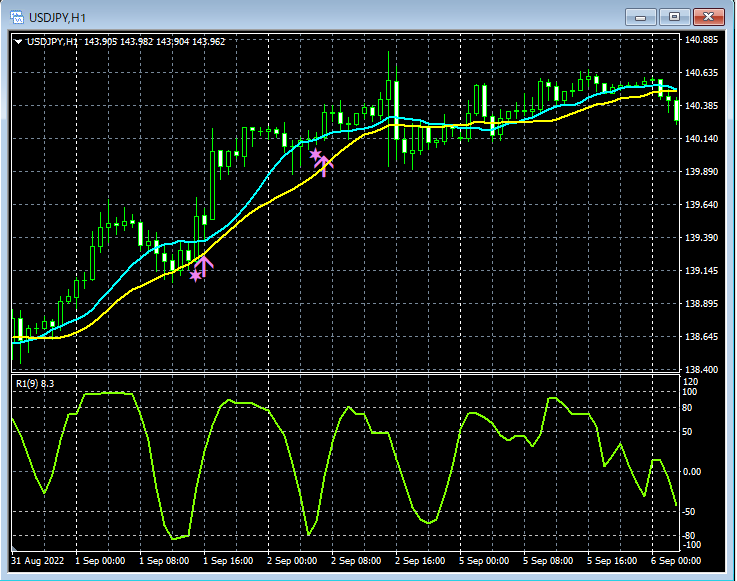
Task: Click the 138.400 price scale label
Action: (x=701, y=369)
